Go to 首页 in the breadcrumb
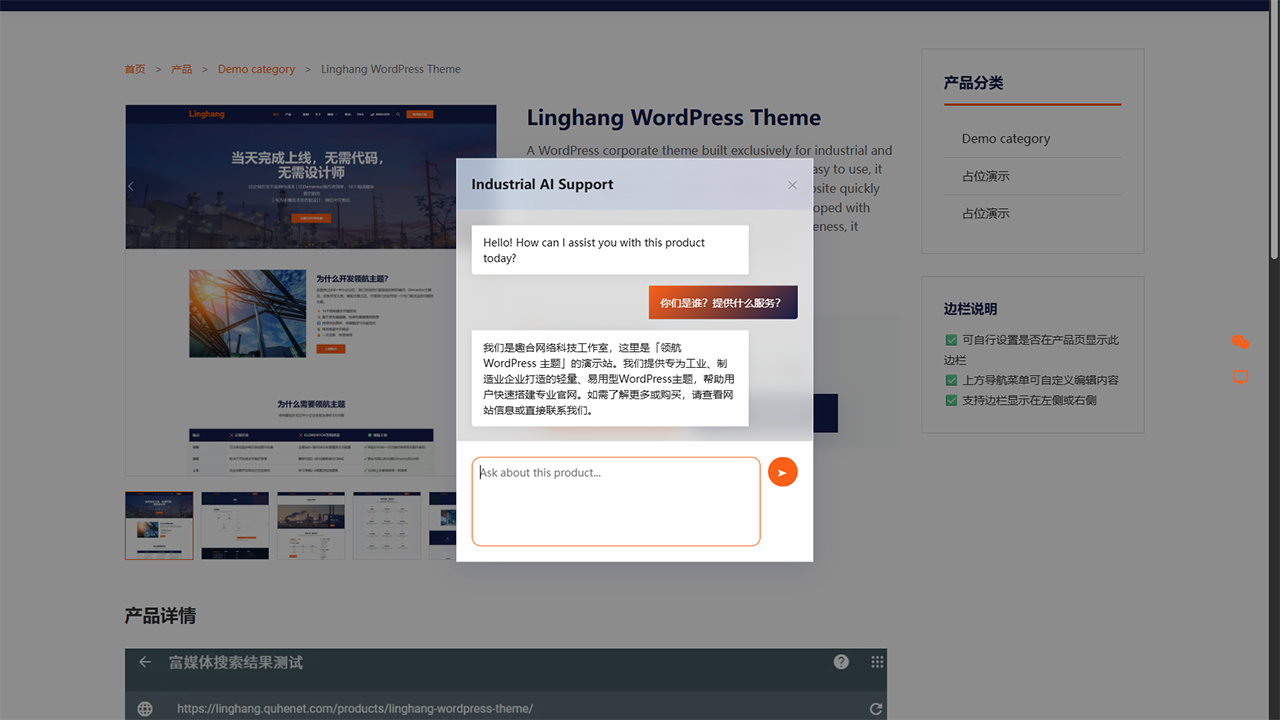 pos(135,69)
